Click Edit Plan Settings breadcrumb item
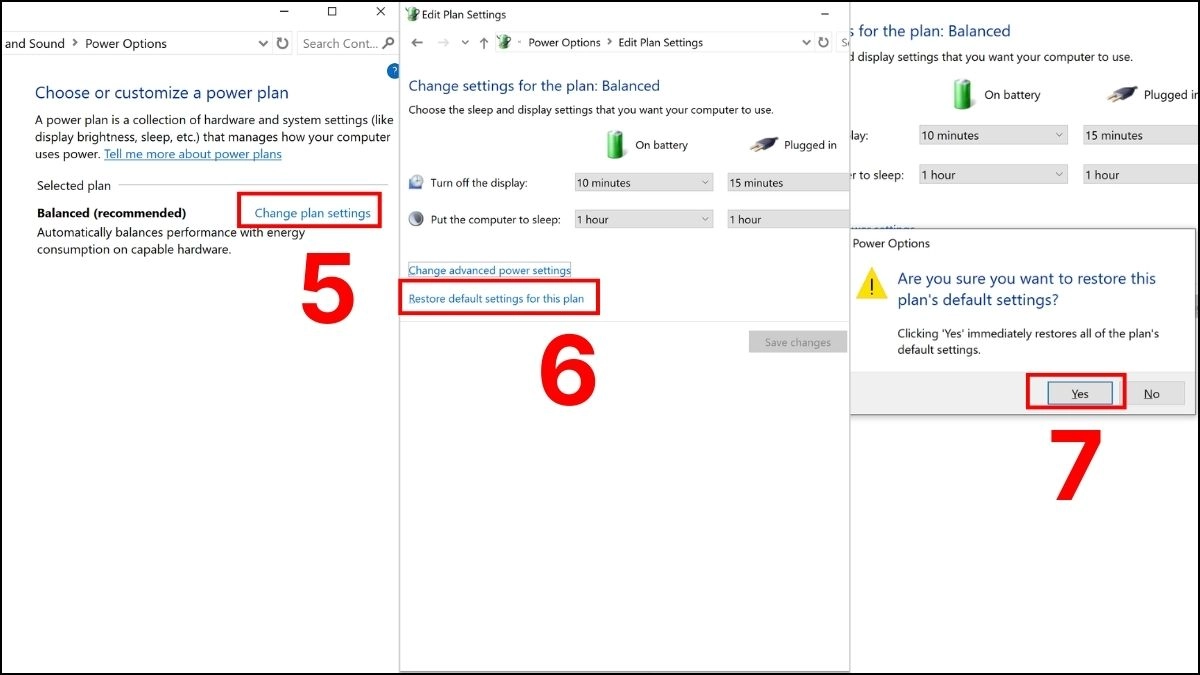The width and height of the screenshot is (1200, 675). (x=660, y=43)
